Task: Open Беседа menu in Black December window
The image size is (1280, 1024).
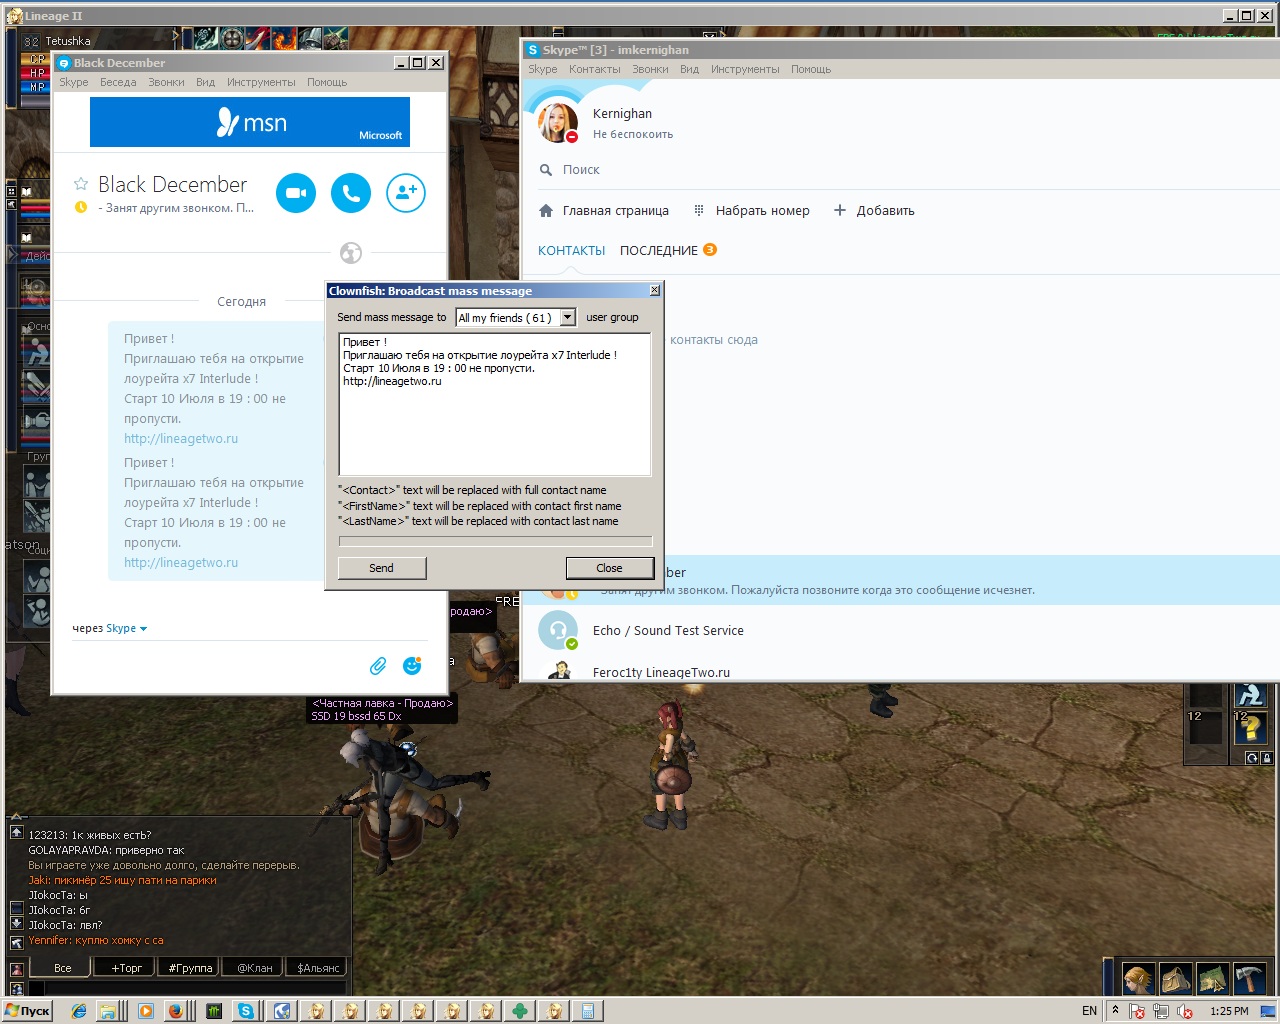Action: [118, 82]
